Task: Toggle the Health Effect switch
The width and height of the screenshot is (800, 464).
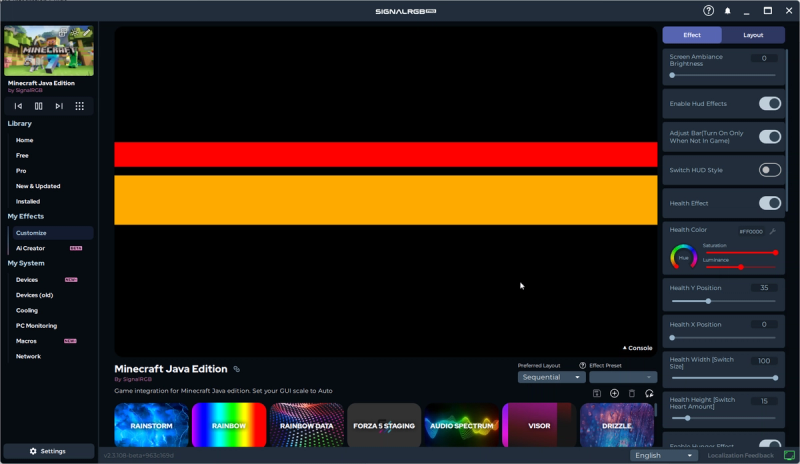Action: pos(769,203)
